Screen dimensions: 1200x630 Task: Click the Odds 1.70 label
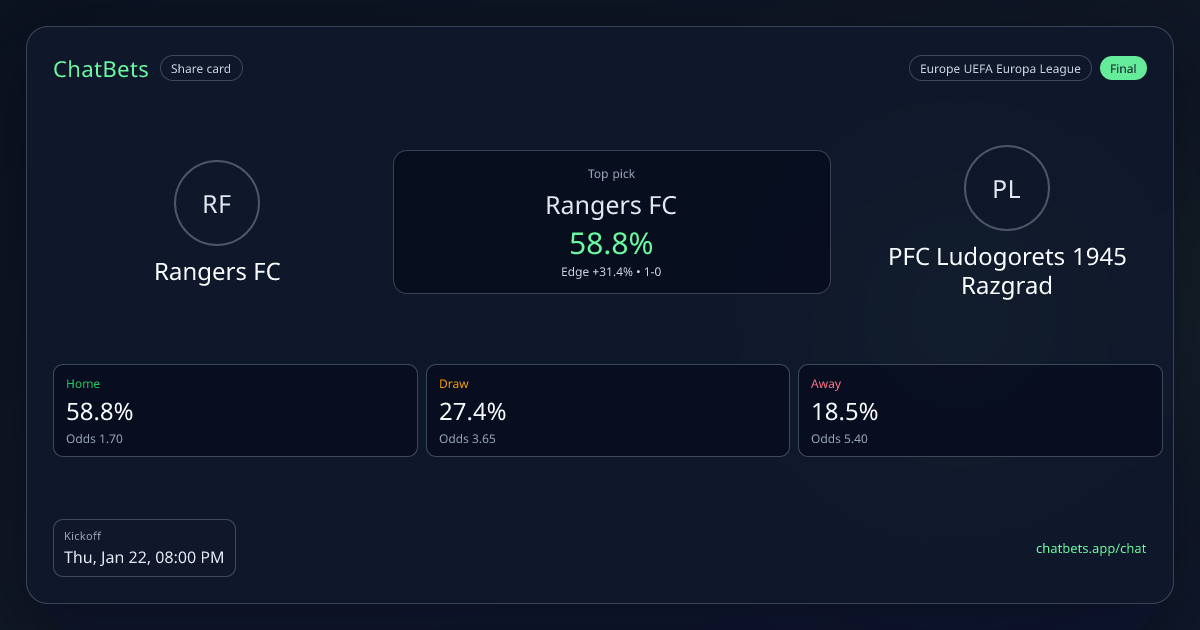[x=95, y=439]
